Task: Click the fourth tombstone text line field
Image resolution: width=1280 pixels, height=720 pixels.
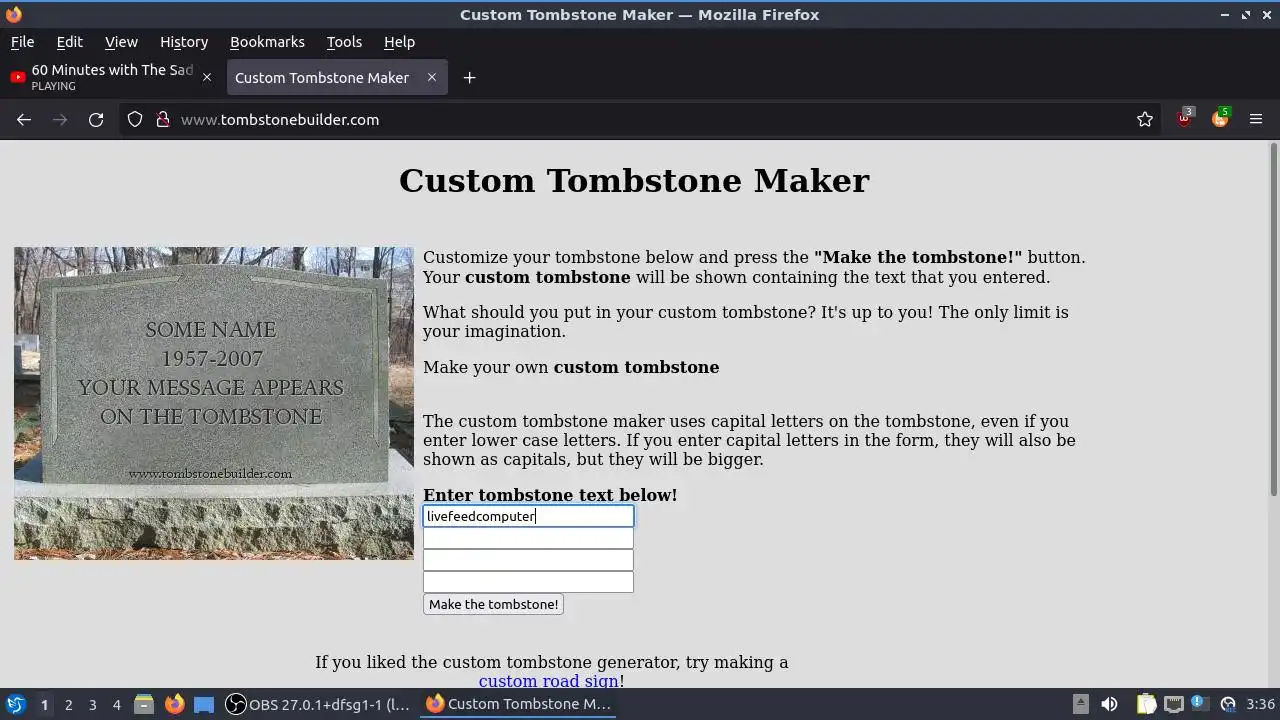Action: [528, 582]
